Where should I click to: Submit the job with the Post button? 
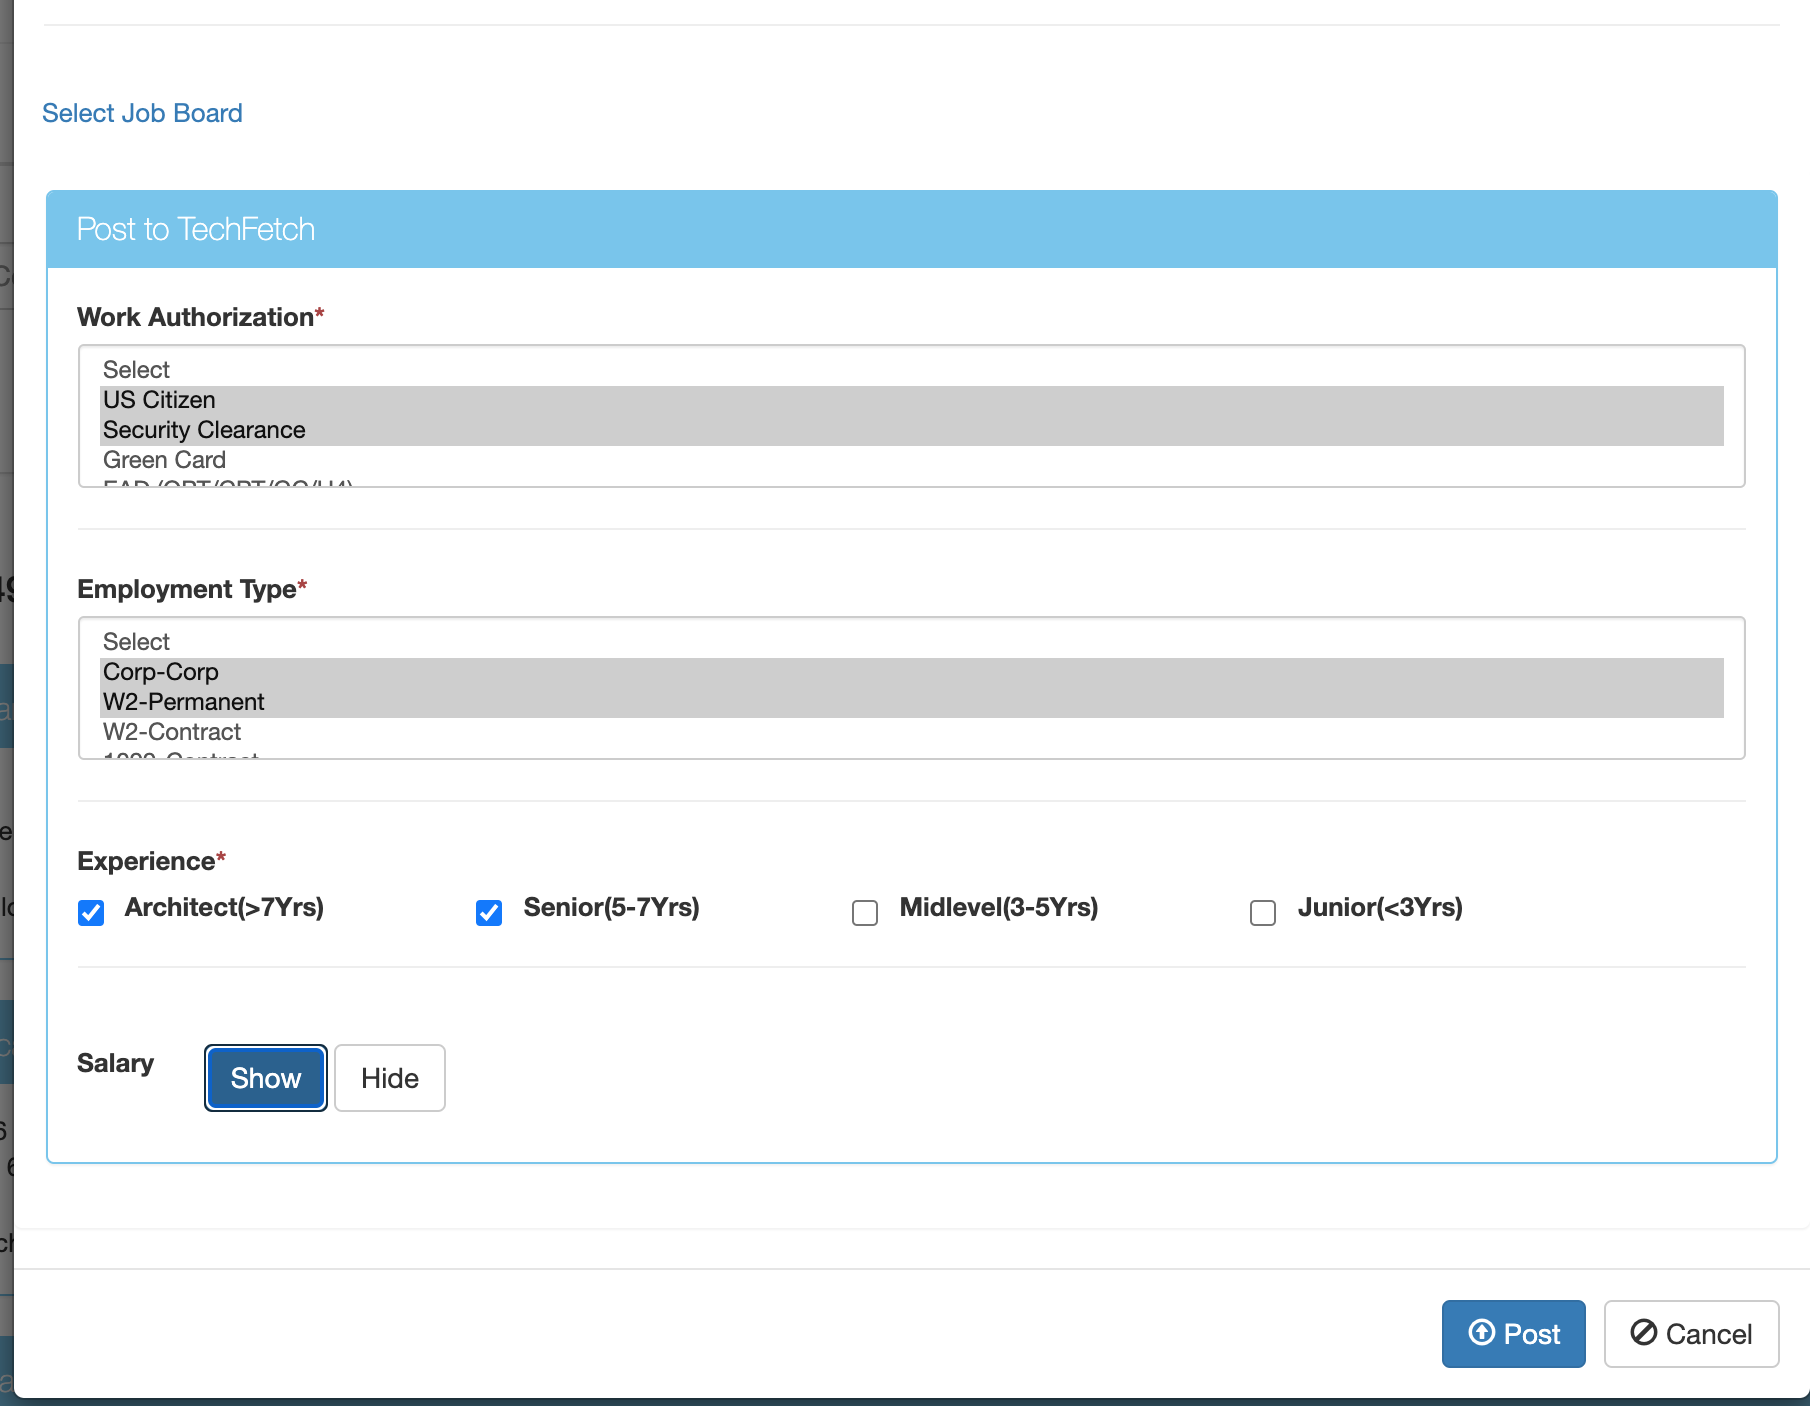click(x=1513, y=1333)
